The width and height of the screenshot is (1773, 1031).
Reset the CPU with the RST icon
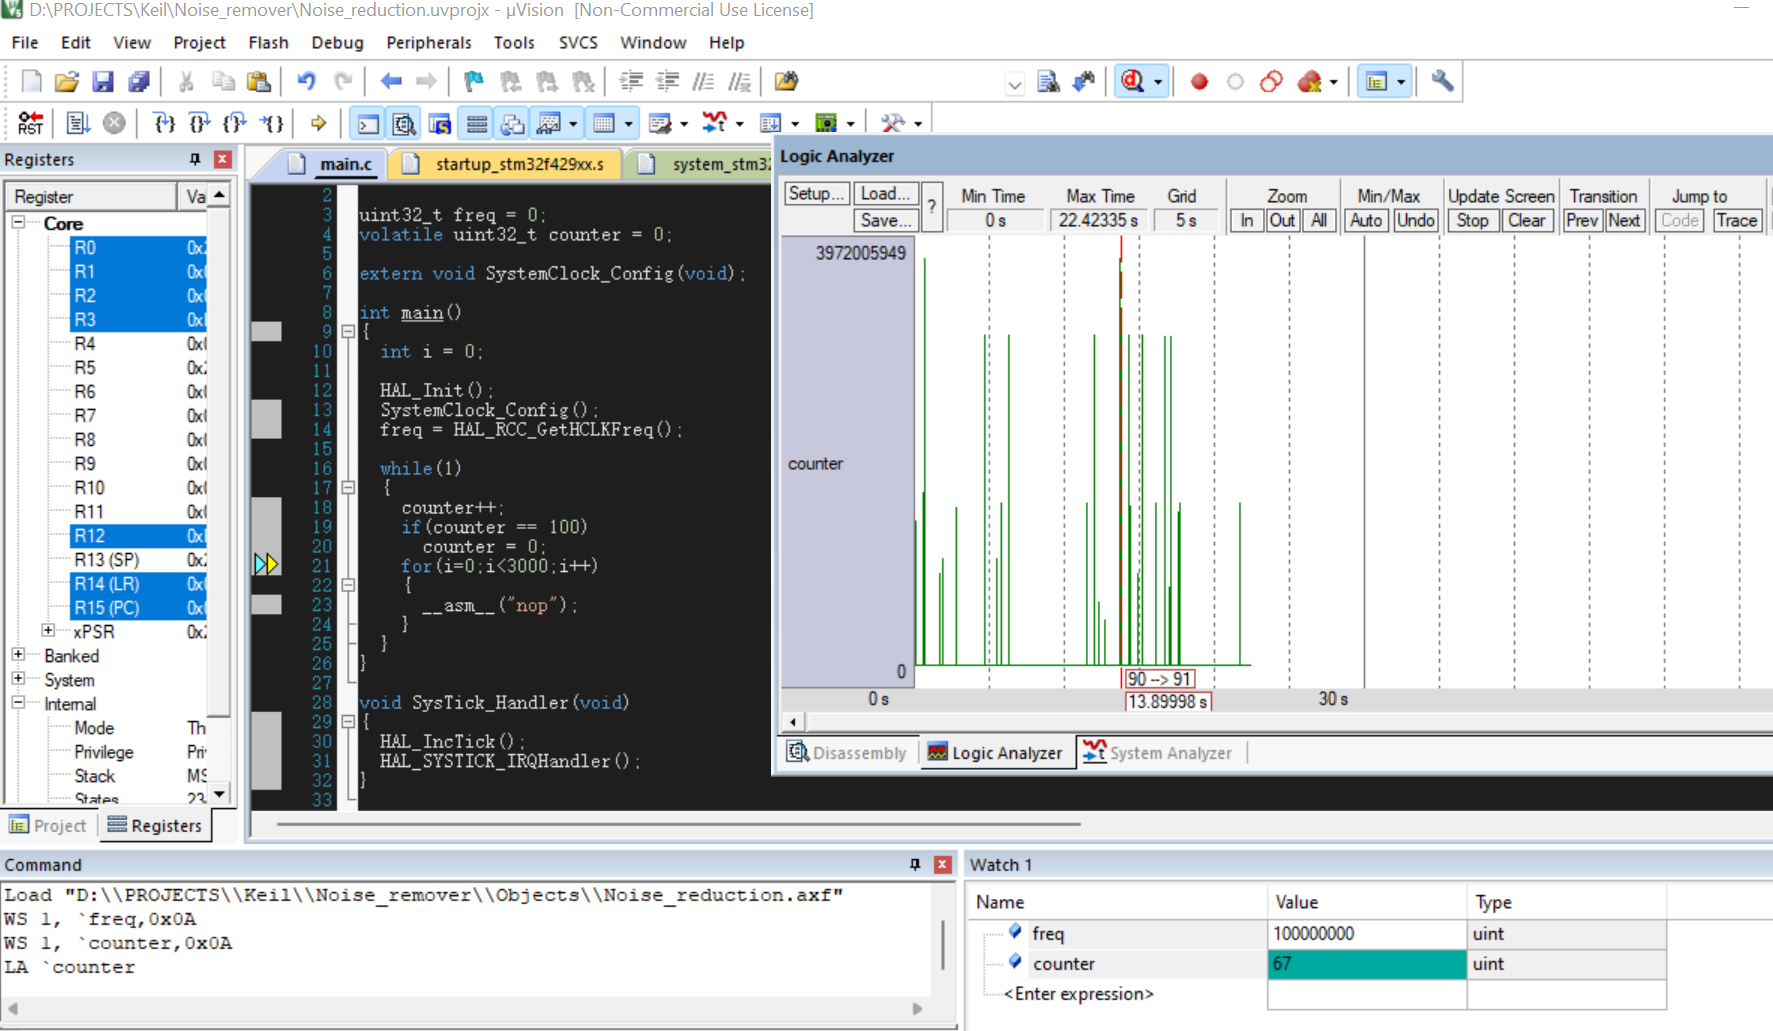click(x=31, y=123)
